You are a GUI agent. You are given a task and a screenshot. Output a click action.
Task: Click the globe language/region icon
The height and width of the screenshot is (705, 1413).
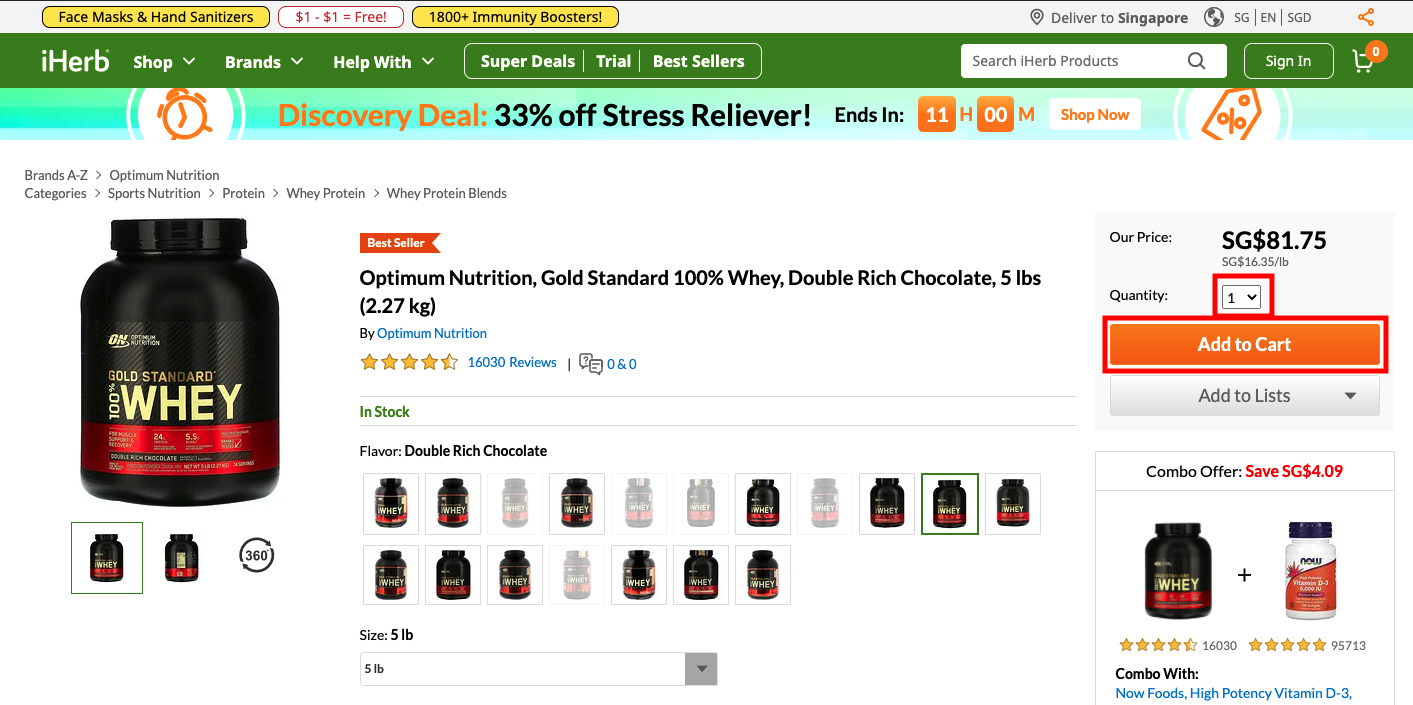(1214, 17)
